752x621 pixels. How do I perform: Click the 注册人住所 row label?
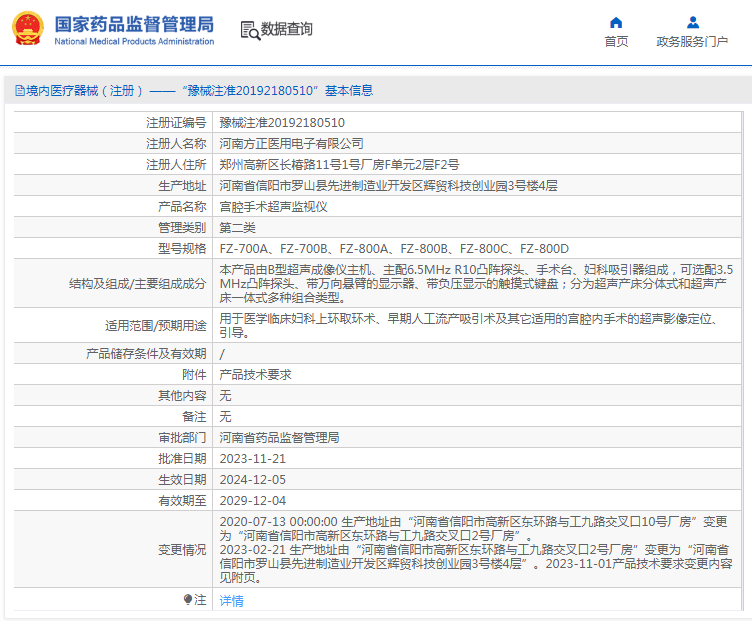pyautogui.click(x=176, y=165)
